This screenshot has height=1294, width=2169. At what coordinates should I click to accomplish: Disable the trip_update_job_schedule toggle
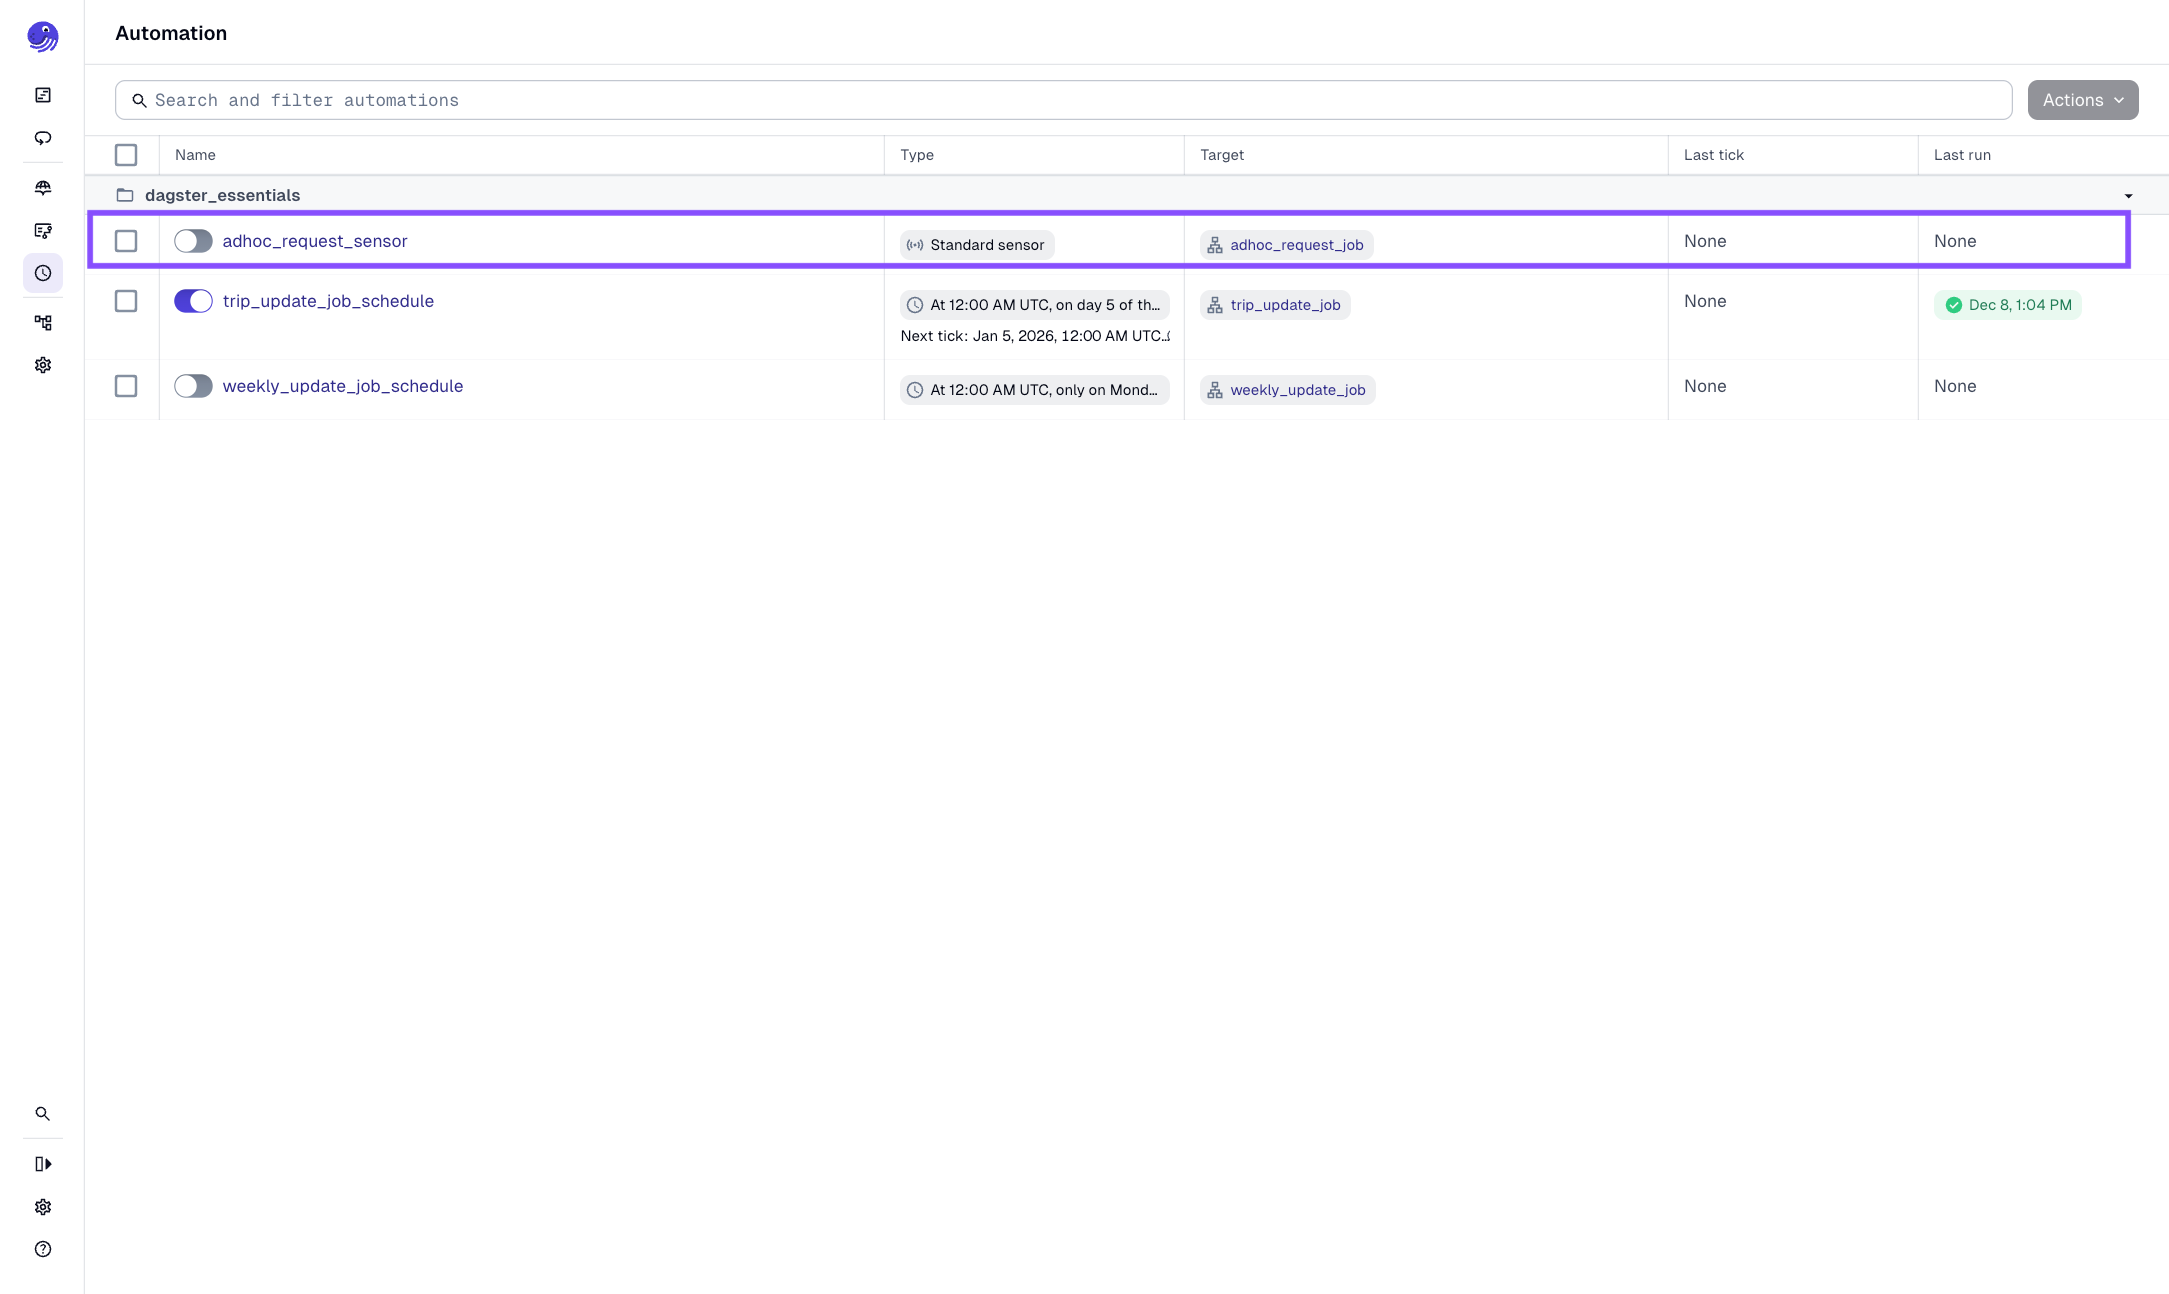pyautogui.click(x=193, y=301)
